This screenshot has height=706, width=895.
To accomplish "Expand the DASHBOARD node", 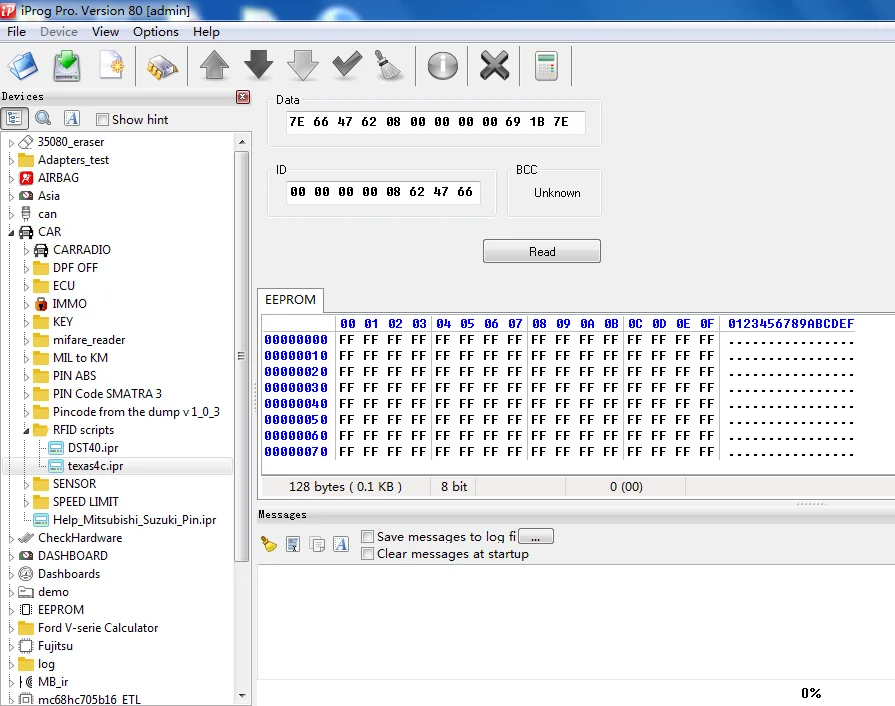I will (11, 556).
